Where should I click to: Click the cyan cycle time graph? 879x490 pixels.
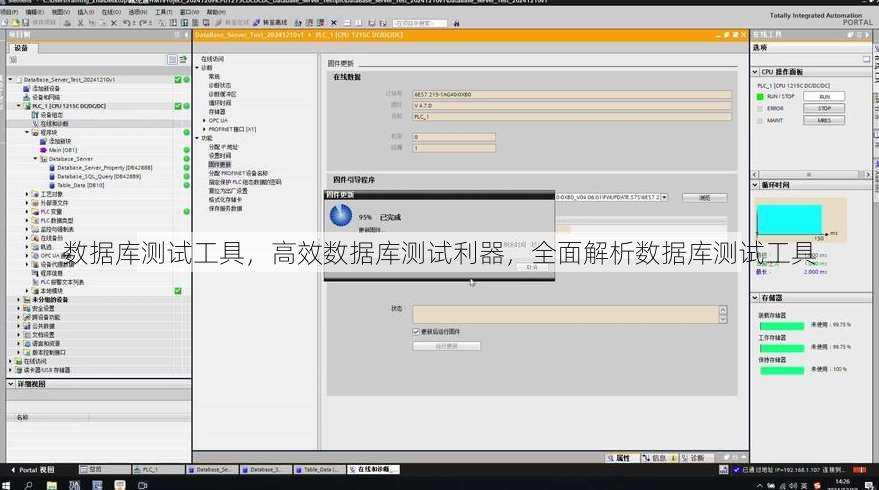coord(789,220)
